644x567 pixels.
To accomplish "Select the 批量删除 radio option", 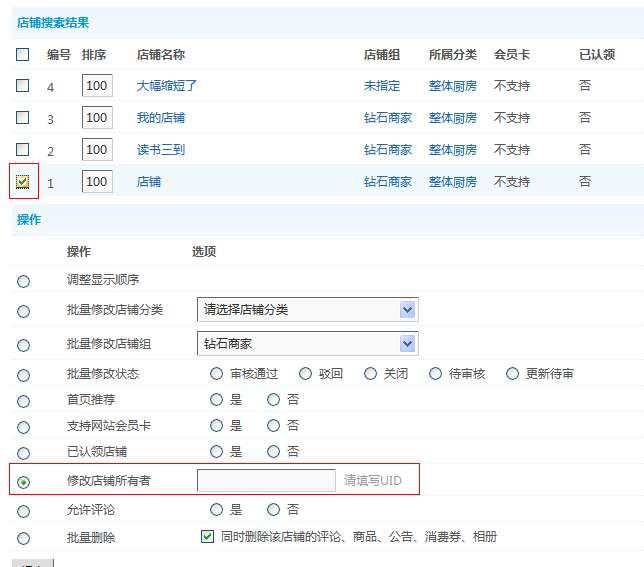I will (x=23, y=538).
